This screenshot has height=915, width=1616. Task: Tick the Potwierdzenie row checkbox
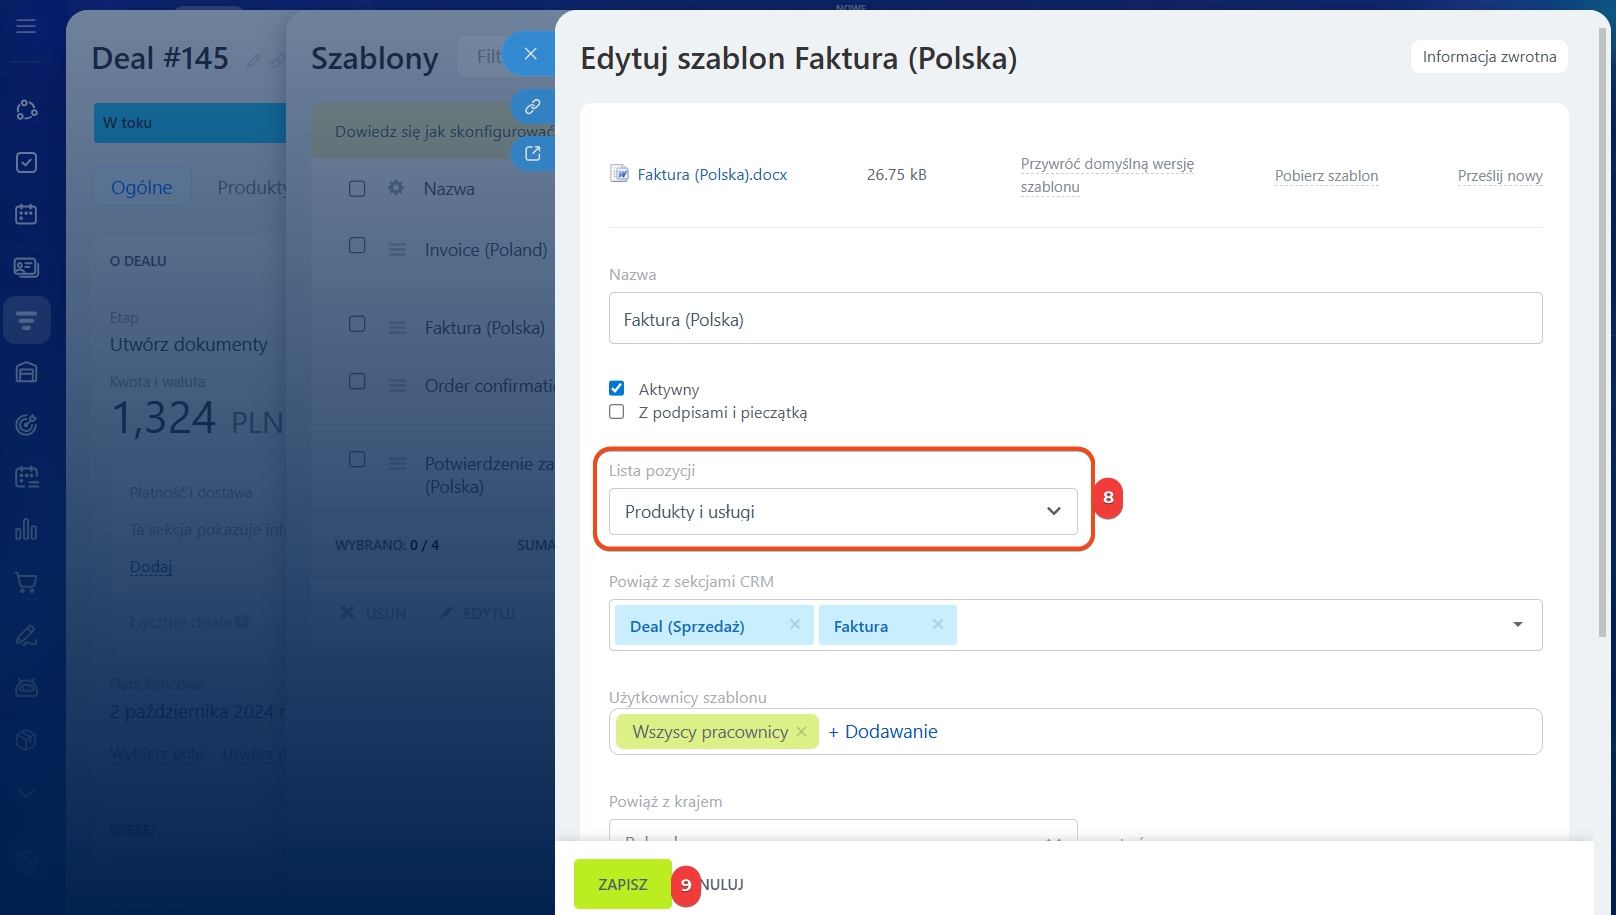tap(357, 459)
